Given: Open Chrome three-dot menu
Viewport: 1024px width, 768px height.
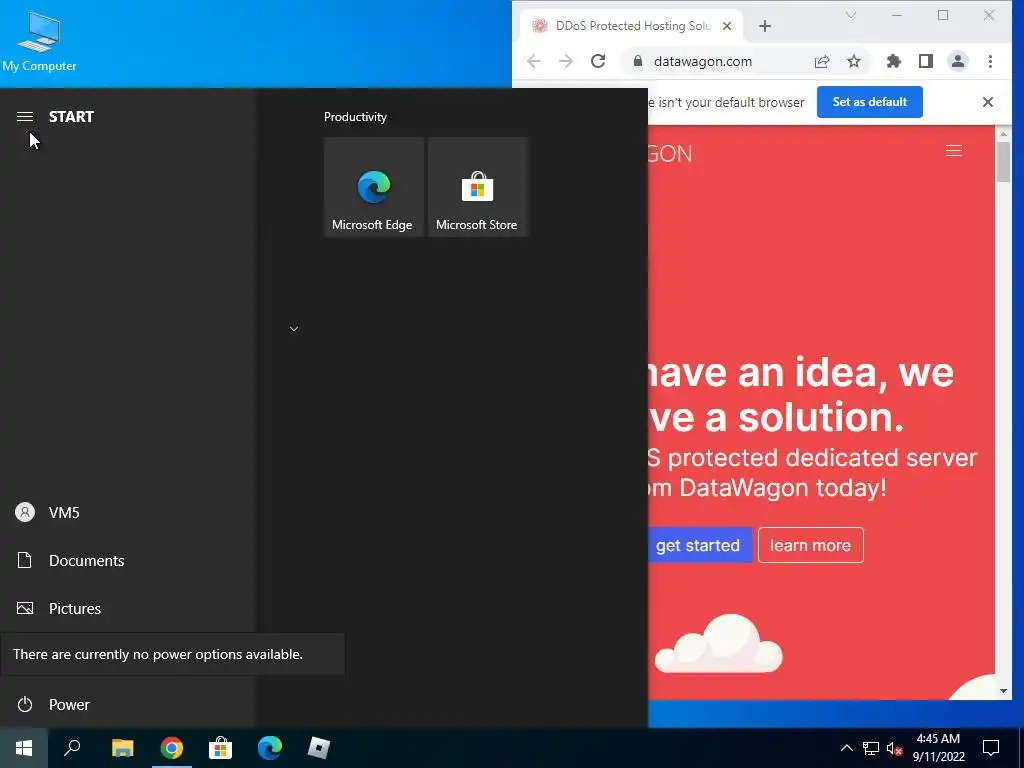Looking at the screenshot, I should (x=990, y=61).
